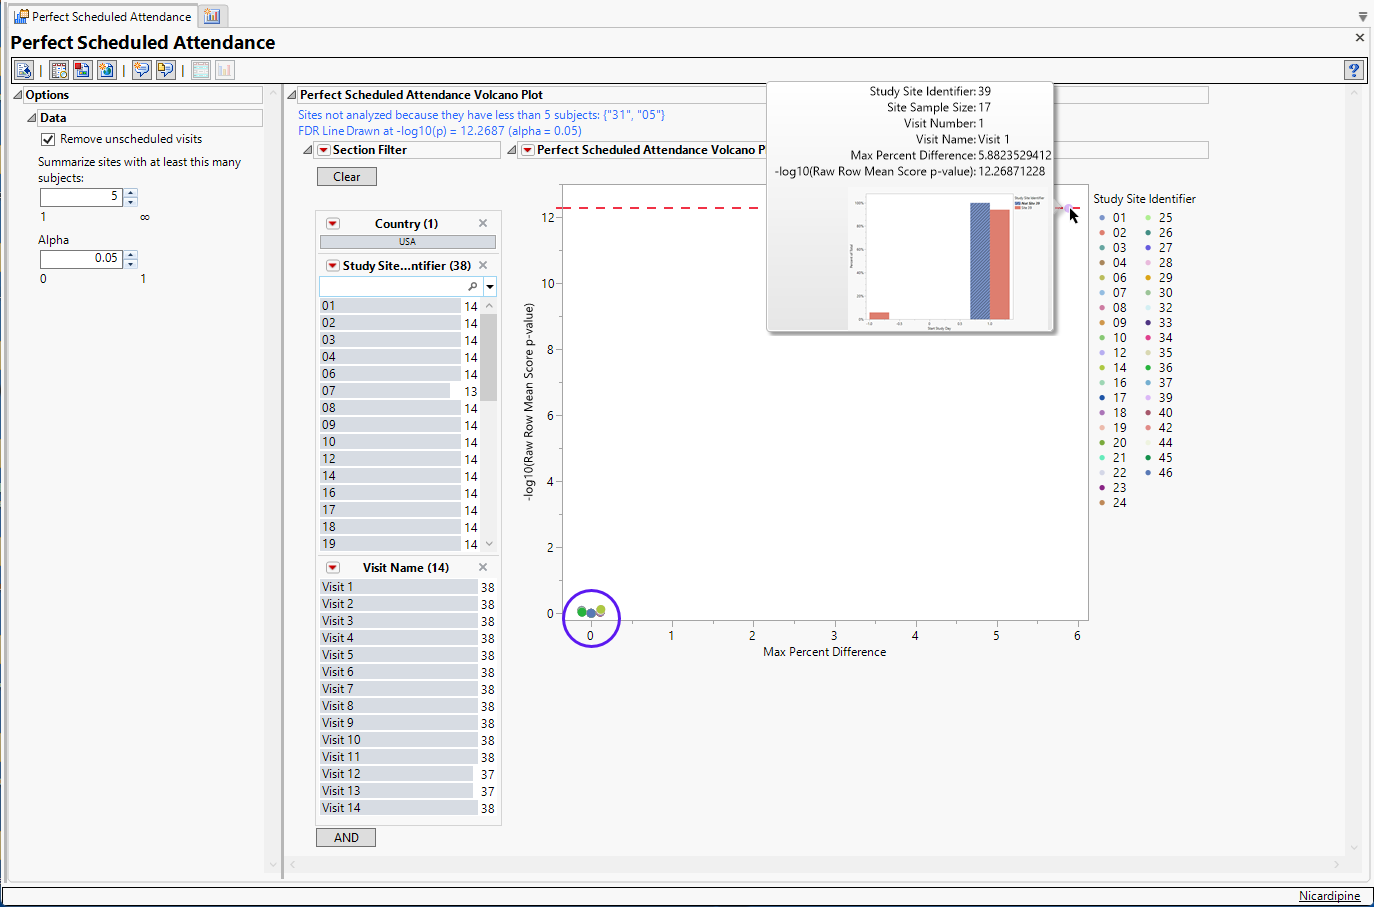The image size is (1374, 907).
Task: Open the Visit Name red triangle menu
Action: click(332, 567)
